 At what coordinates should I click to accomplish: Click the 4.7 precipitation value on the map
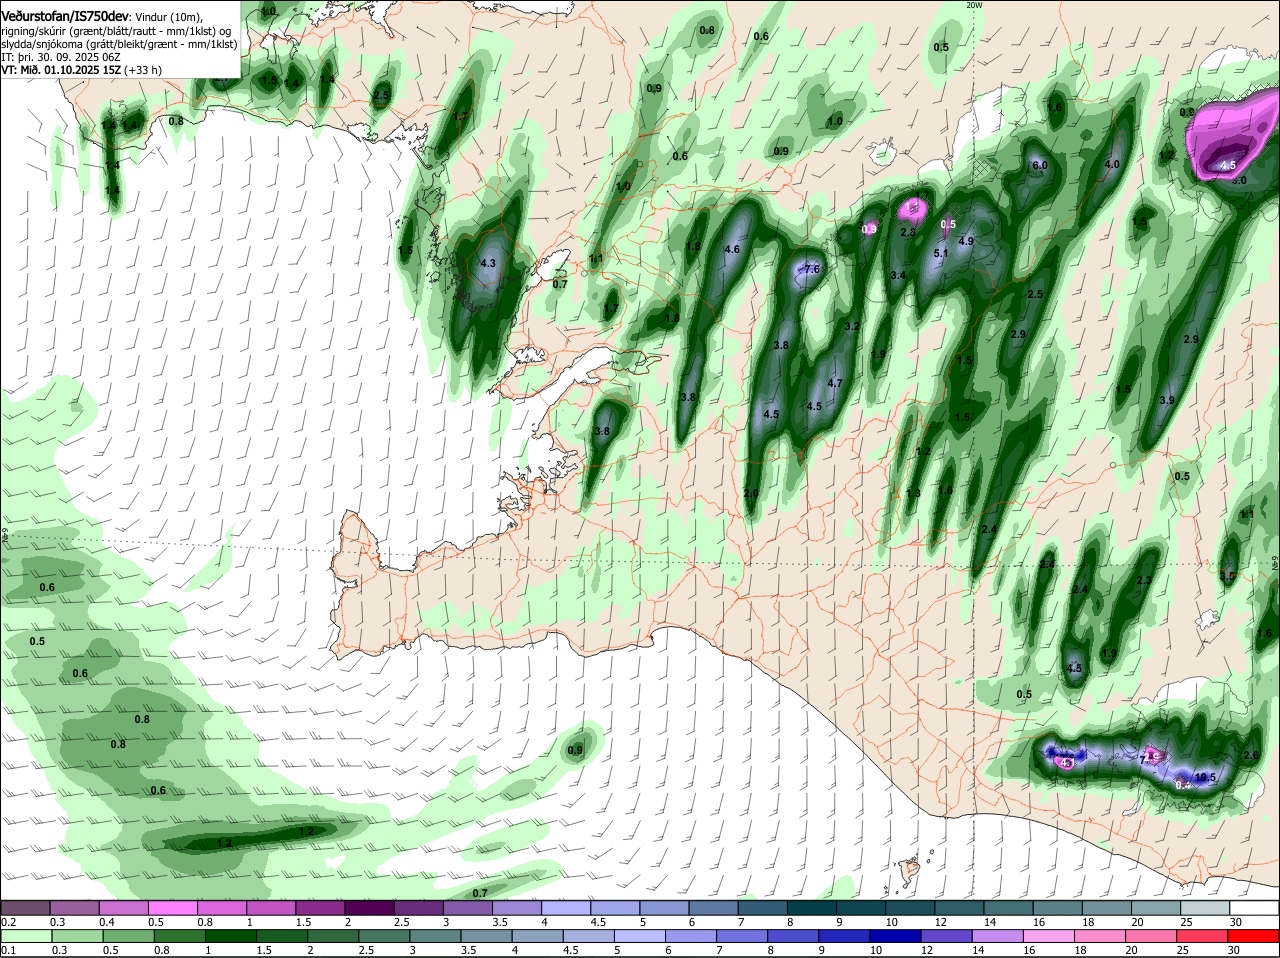point(836,383)
